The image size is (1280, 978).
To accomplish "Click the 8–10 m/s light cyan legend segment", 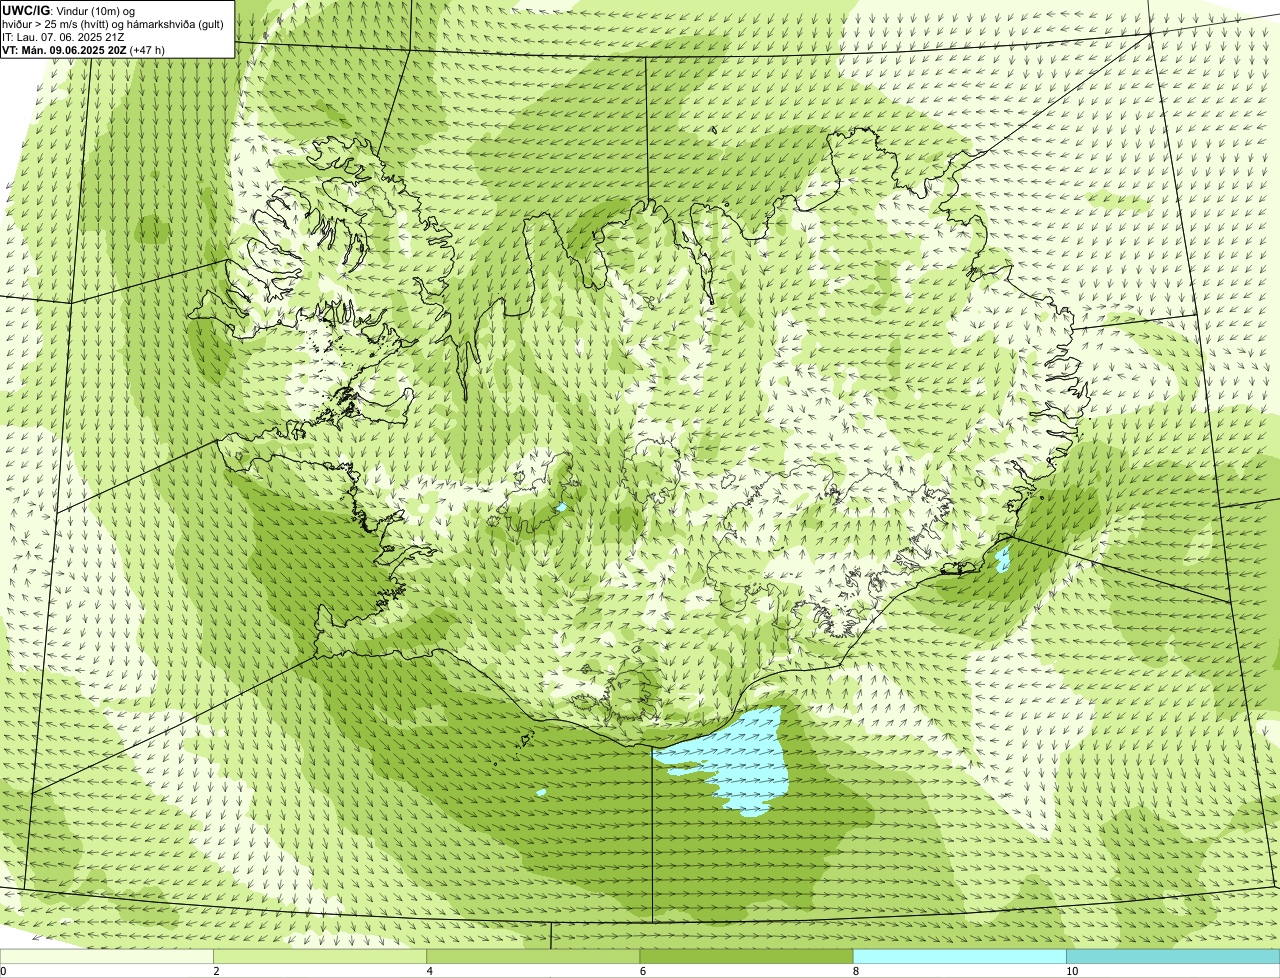I will point(959,957).
